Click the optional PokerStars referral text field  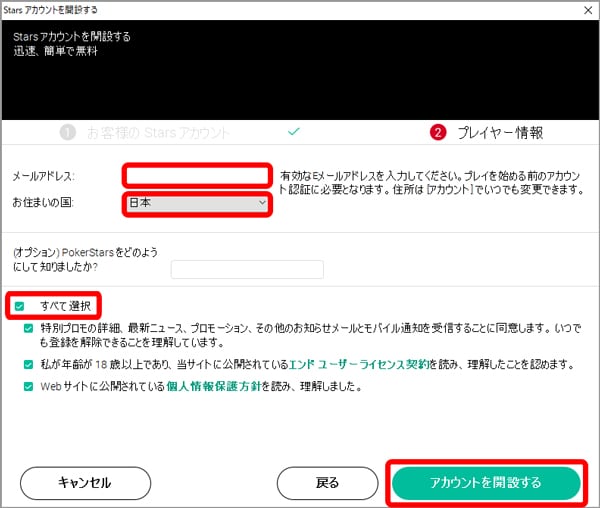(x=247, y=269)
